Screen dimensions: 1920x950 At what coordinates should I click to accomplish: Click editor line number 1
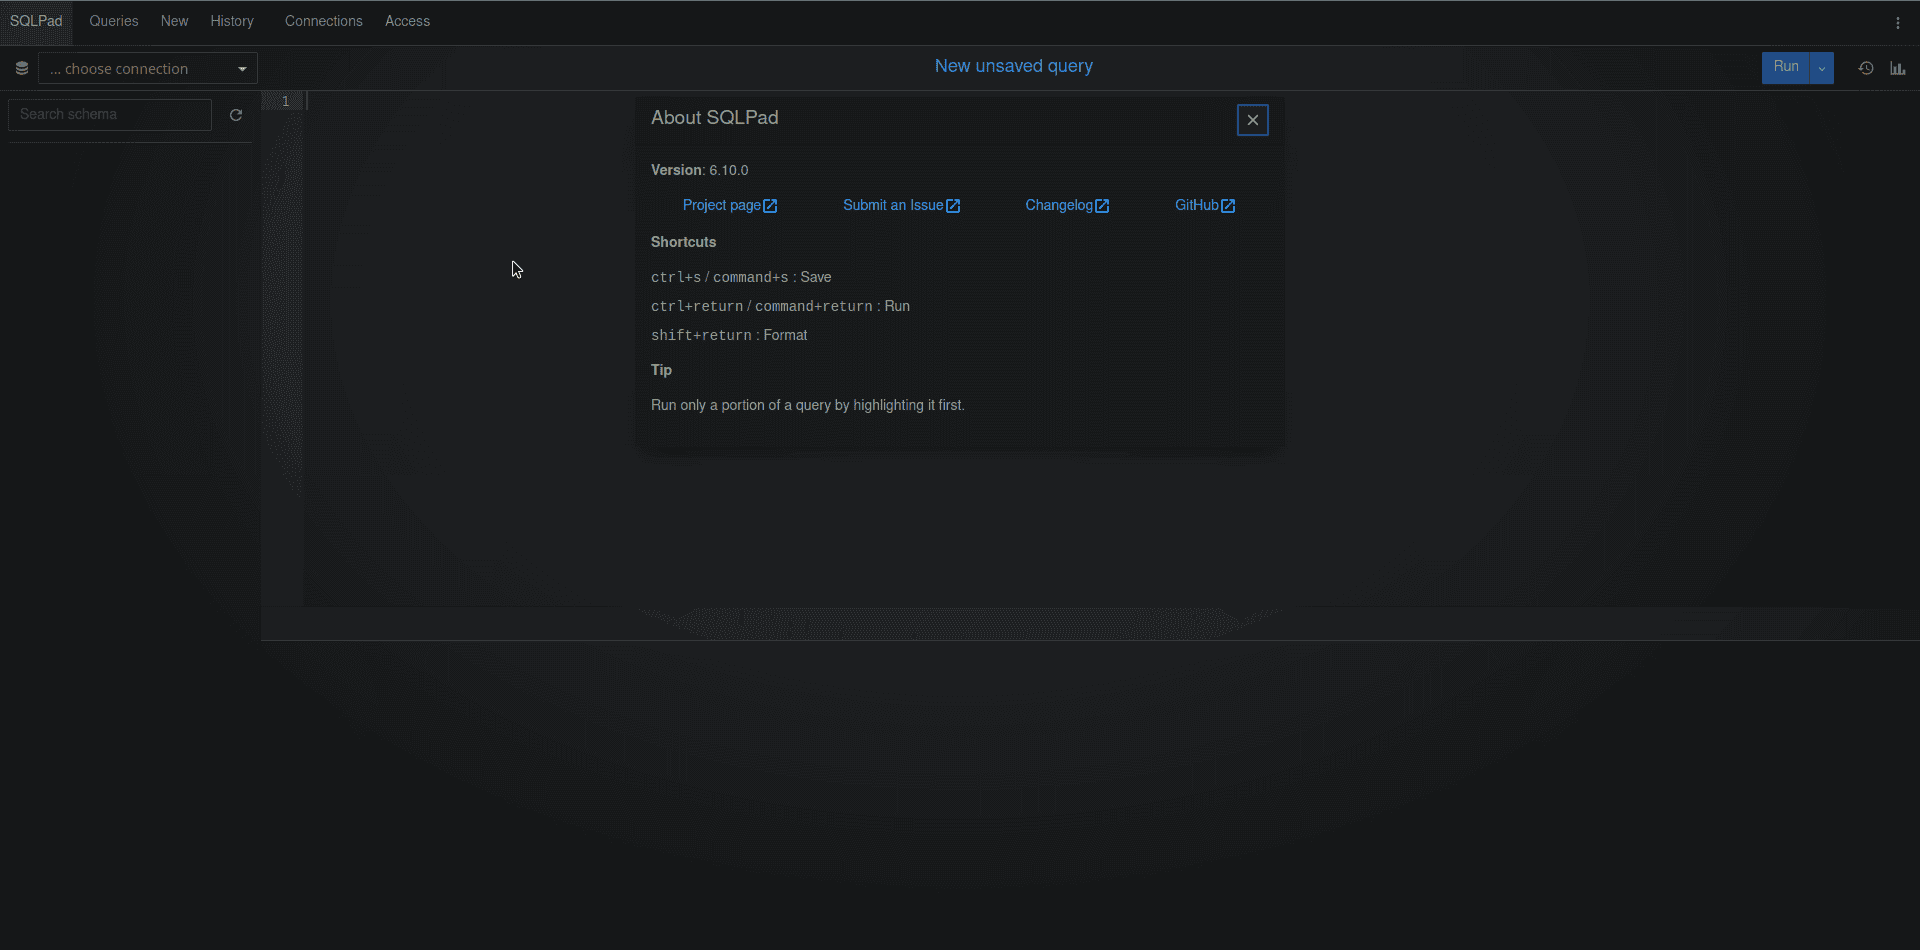coord(285,101)
